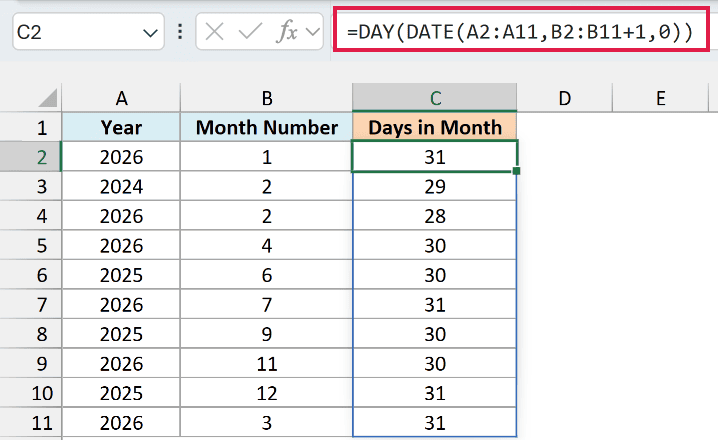Select cell C3 showing 29
This screenshot has height=440, width=718.
(435, 186)
